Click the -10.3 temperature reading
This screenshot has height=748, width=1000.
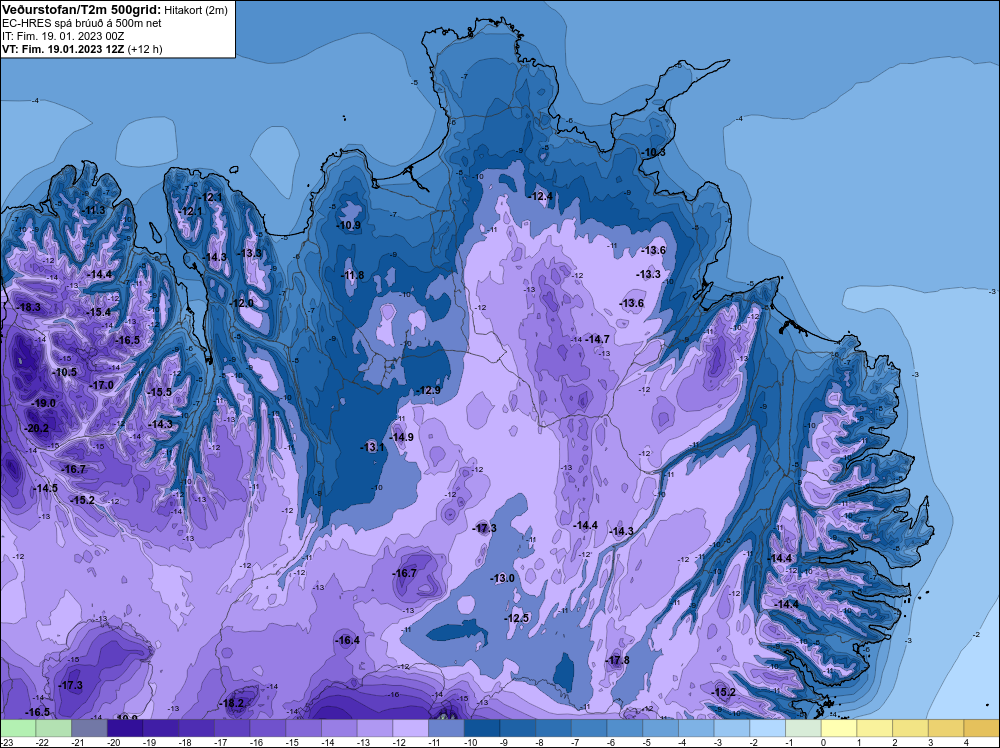(x=653, y=152)
